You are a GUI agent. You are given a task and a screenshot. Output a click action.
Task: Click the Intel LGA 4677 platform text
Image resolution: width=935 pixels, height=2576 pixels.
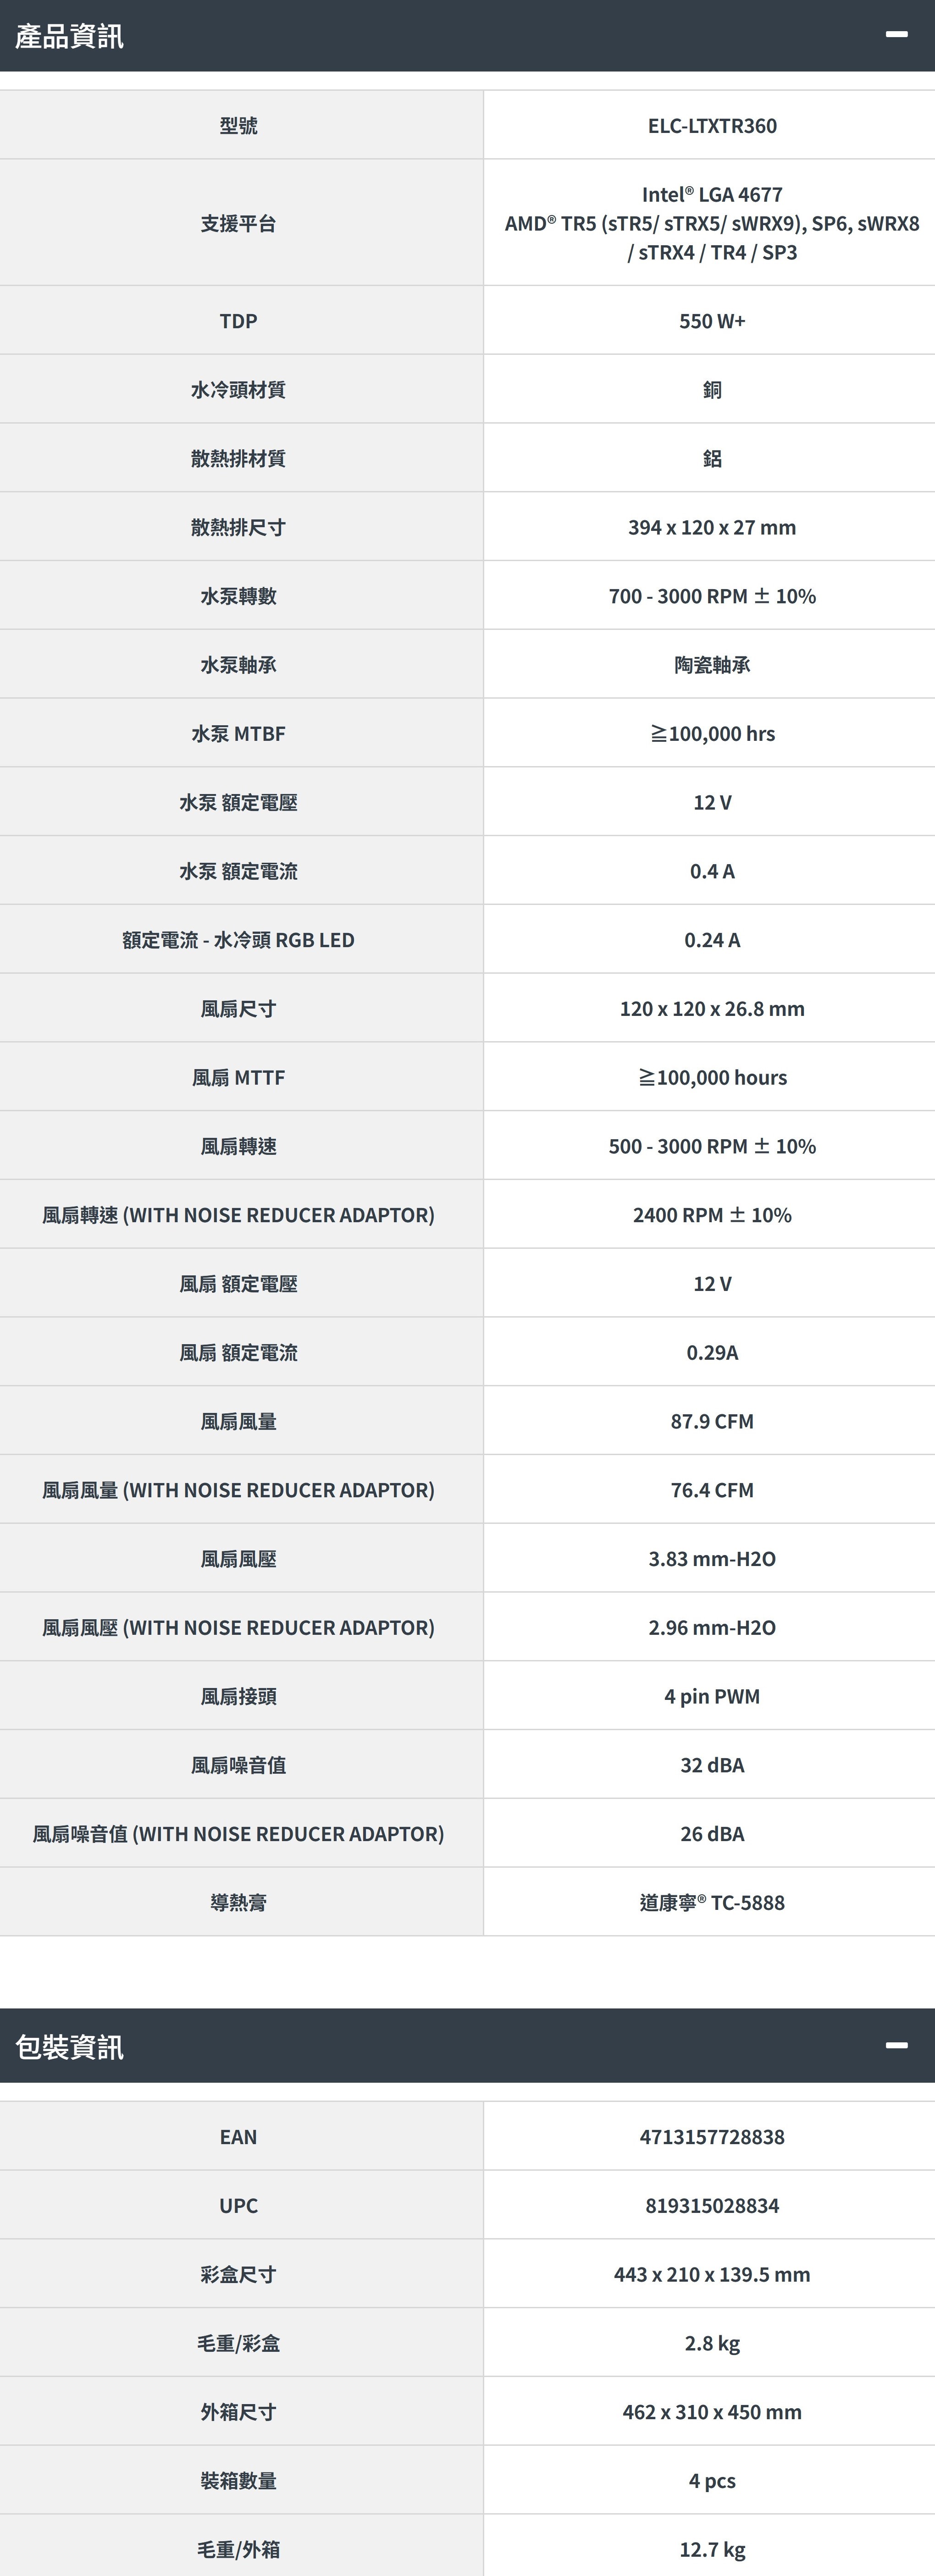[712, 194]
